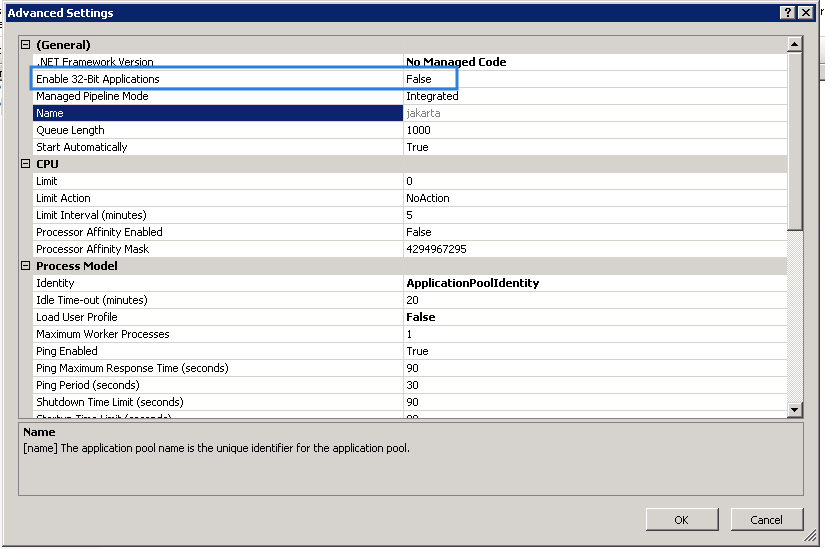This screenshot has height=549, width=825.
Task: Collapse the Process Model section
Action: pos(26,266)
